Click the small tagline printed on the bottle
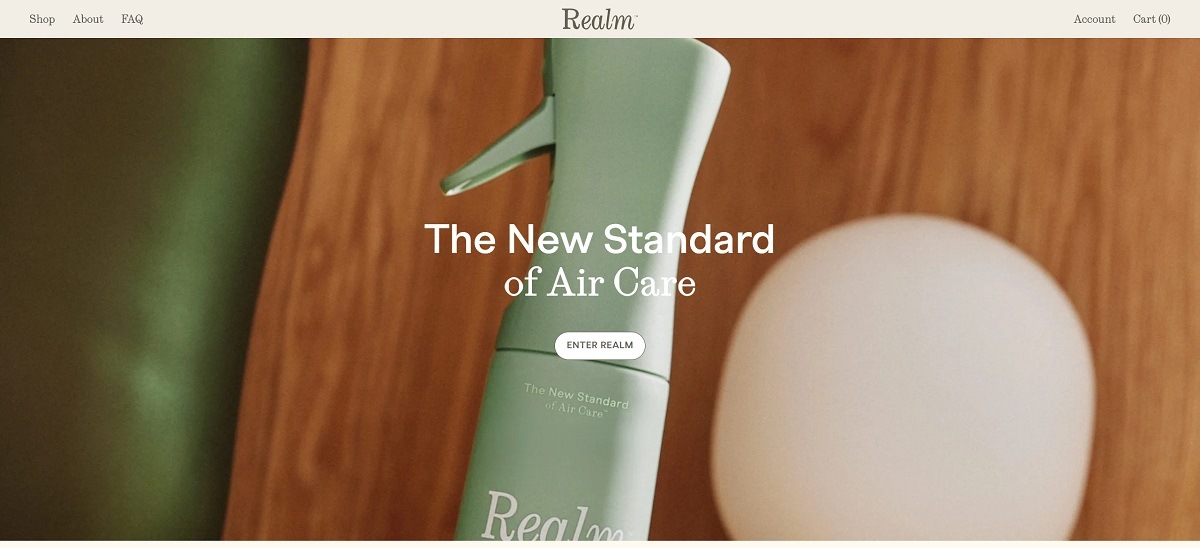This screenshot has height=548, width=1200. click(577, 399)
